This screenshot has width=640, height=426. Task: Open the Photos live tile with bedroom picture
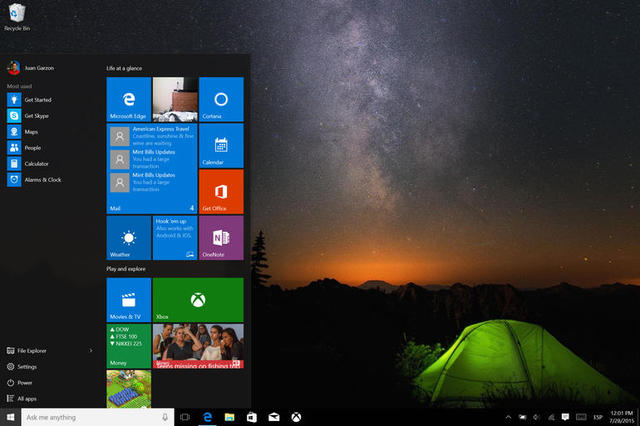pos(175,99)
